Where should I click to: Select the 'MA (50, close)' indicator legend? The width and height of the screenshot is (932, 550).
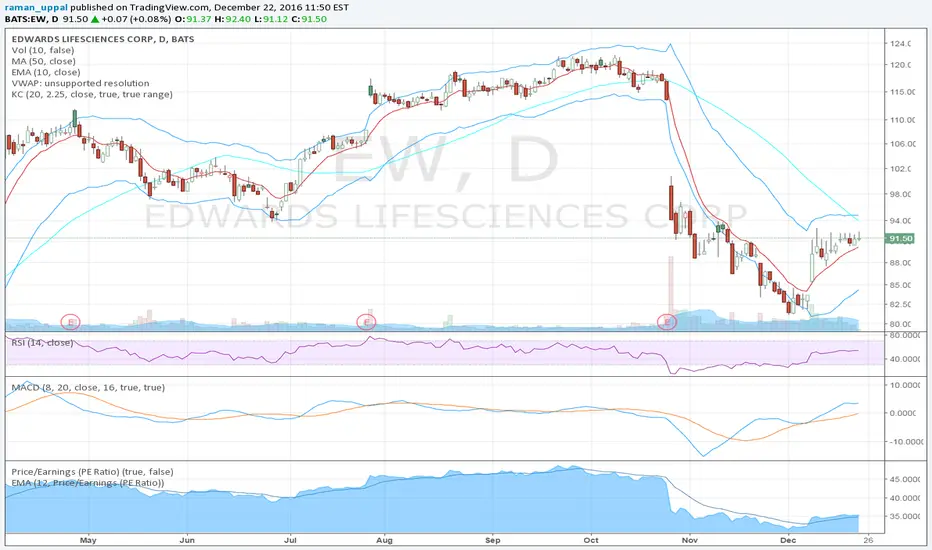coord(43,61)
